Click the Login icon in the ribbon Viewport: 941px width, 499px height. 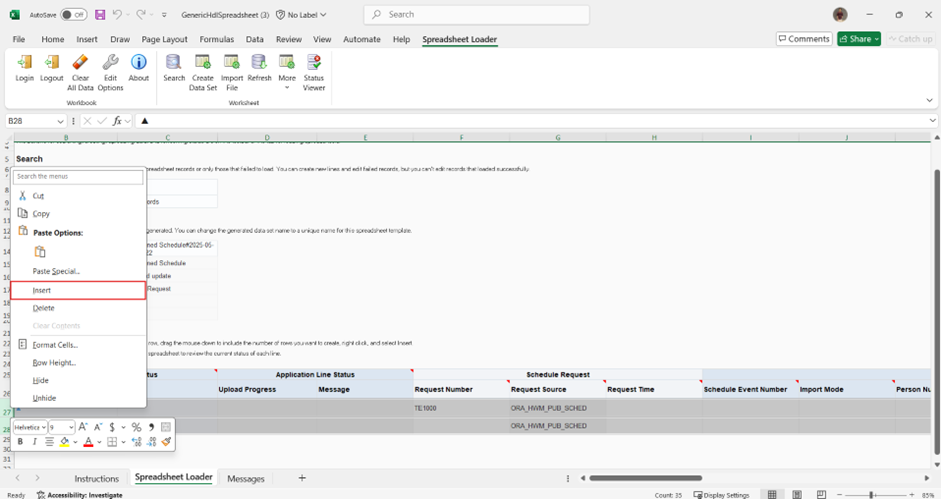click(24, 68)
